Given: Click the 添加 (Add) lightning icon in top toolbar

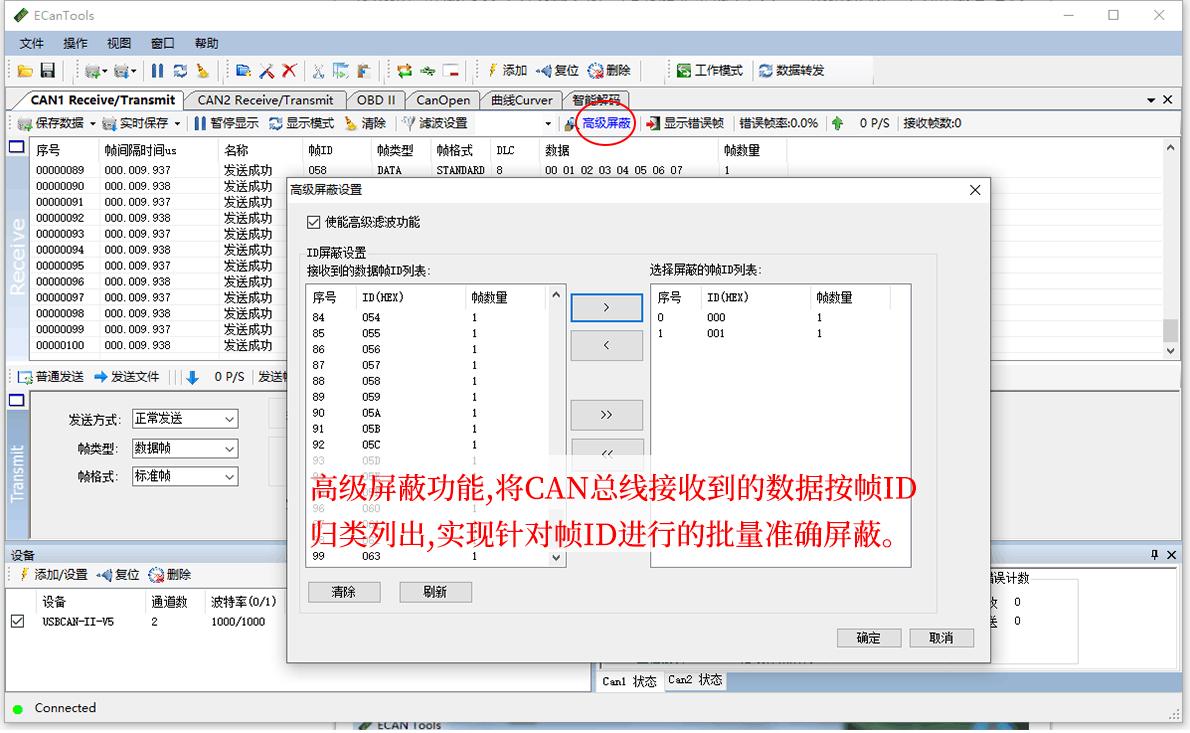Looking at the screenshot, I should [x=507, y=71].
